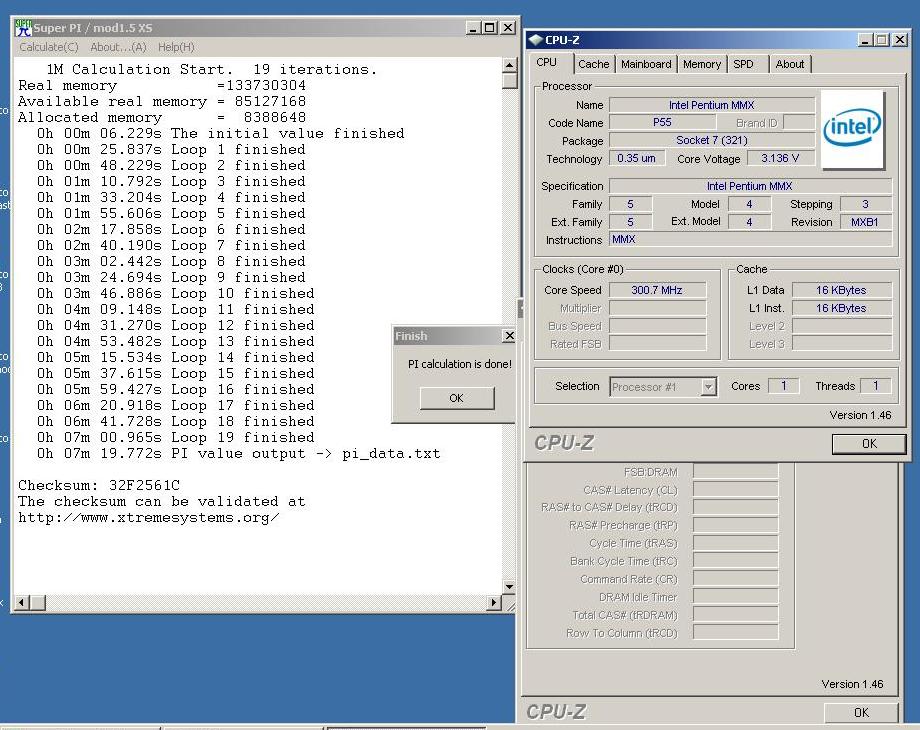Open the Help(H) menu in Super PI
Image resolution: width=920 pixels, height=730 pixels.
(x=176, y=47)
